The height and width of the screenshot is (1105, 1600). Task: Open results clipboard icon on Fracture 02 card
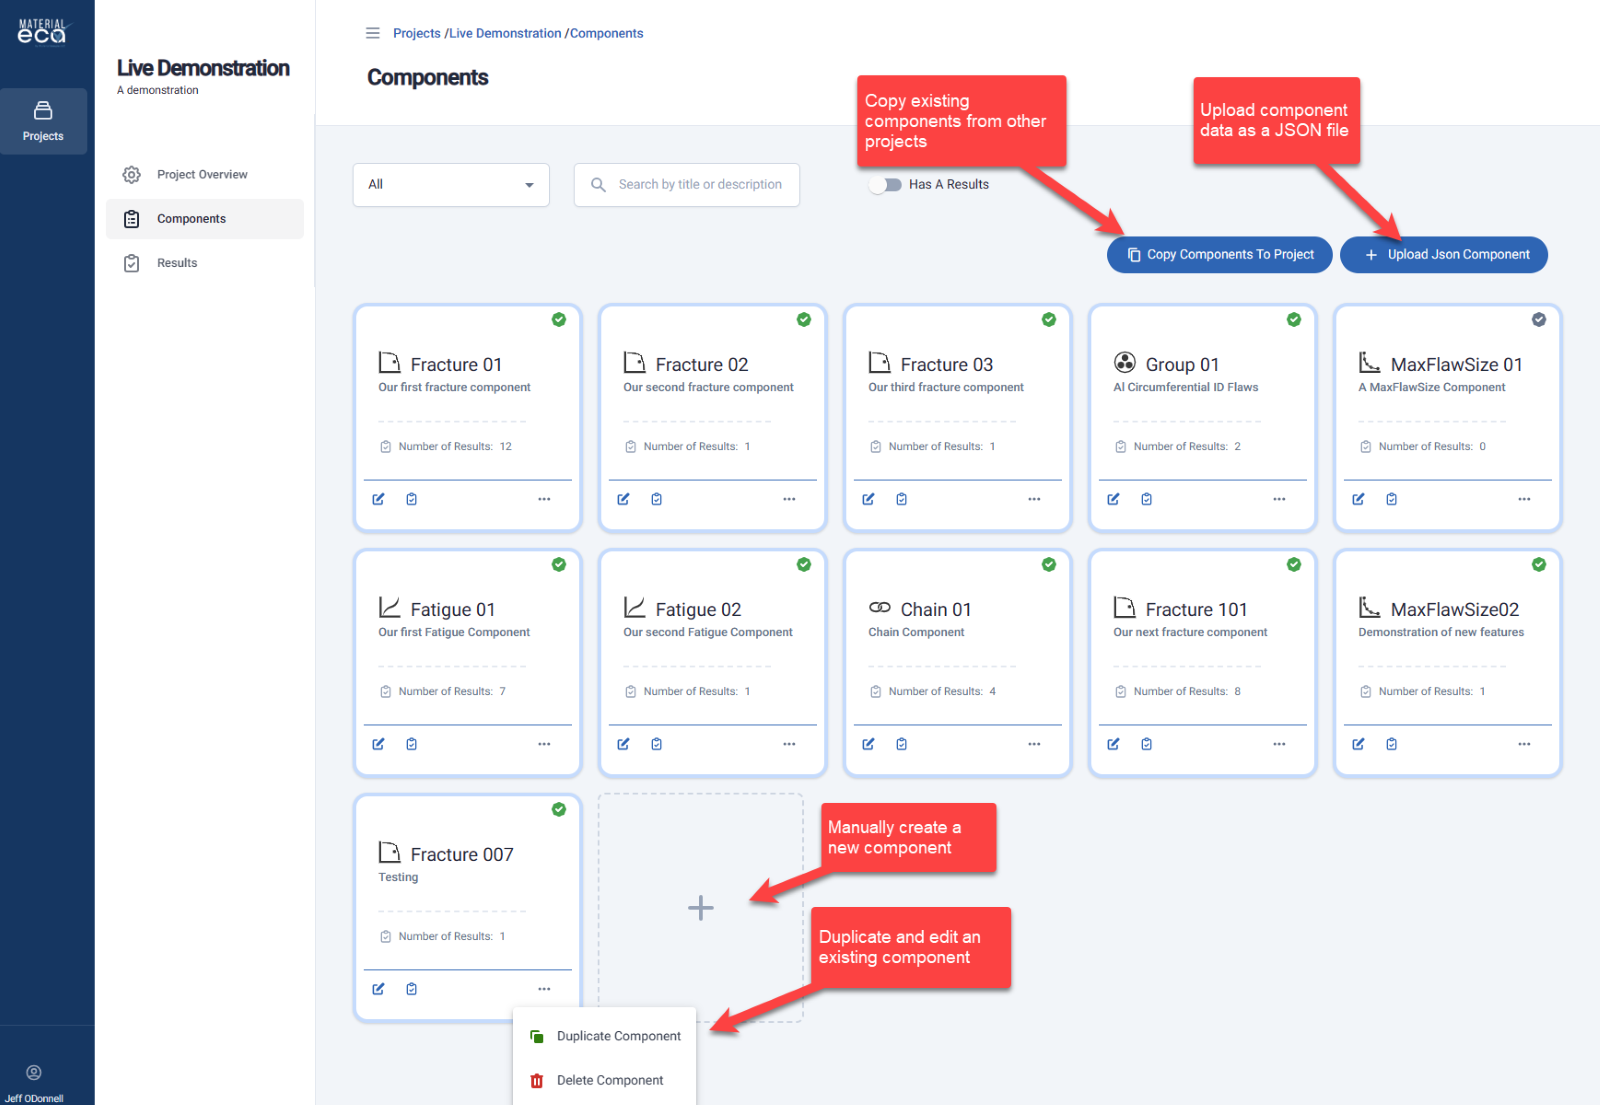tap(656, 499)
